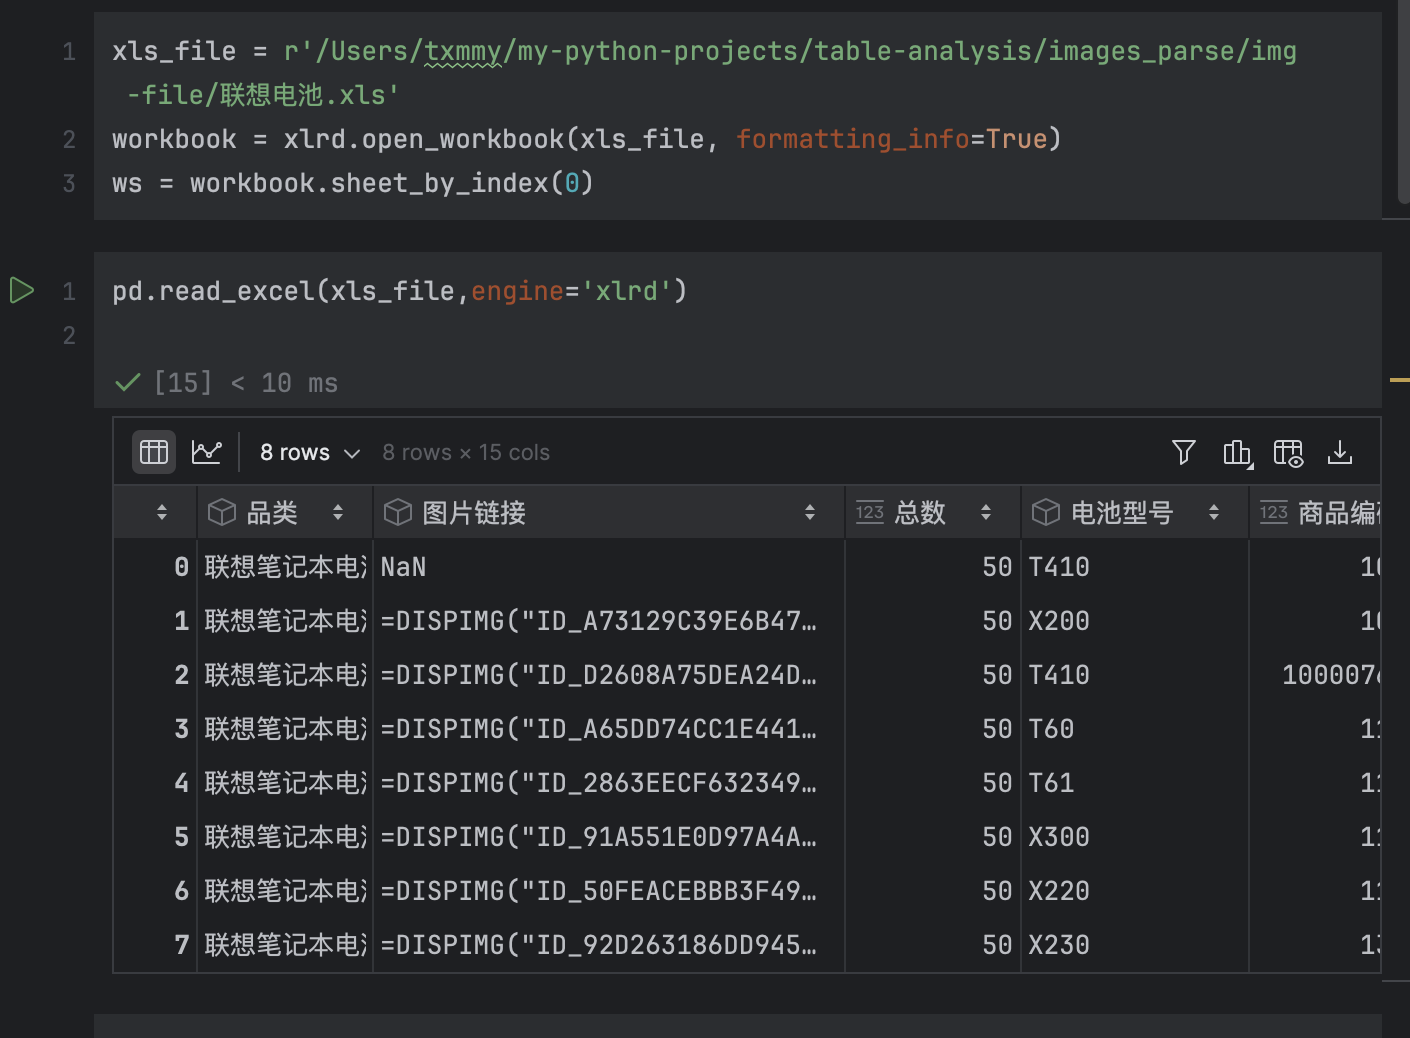Click the [15] execution count label
Image resolution: width=1410 pixels, height=1038 pixels.
coord(183,382)
